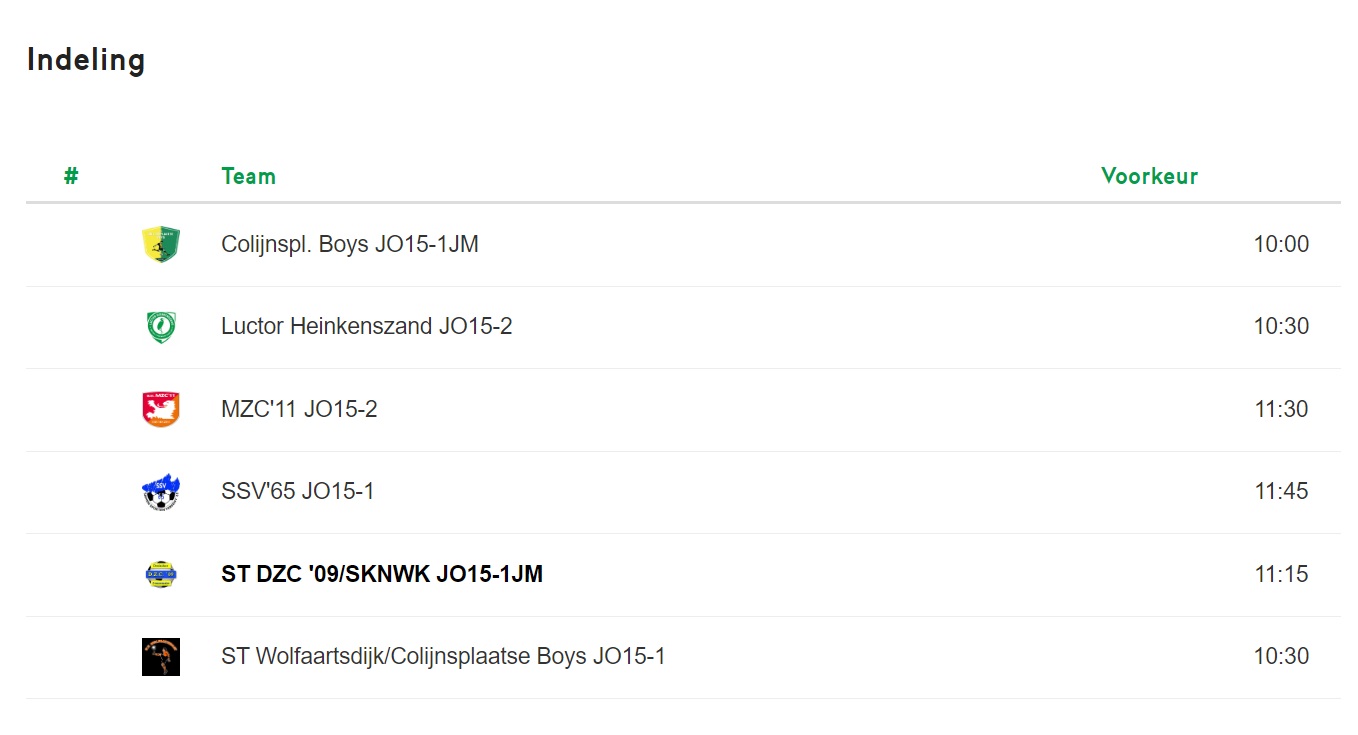1358x735 pixels.
Task: Click the SSV'65 blue football logo
Action: point(161,492)
